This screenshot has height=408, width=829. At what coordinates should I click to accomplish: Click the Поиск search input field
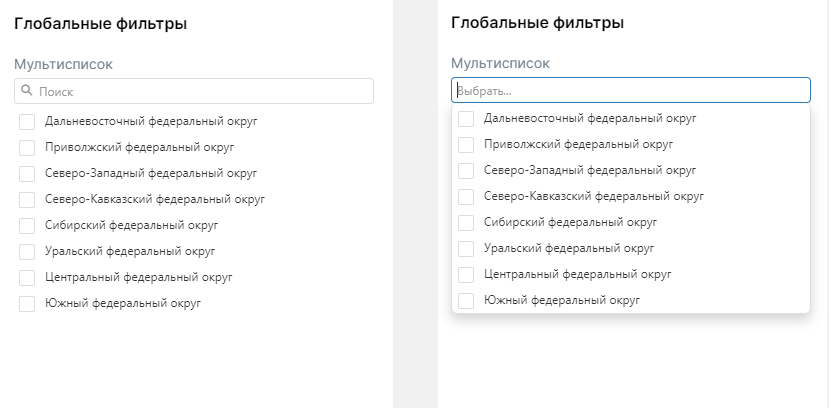point(200,91)
